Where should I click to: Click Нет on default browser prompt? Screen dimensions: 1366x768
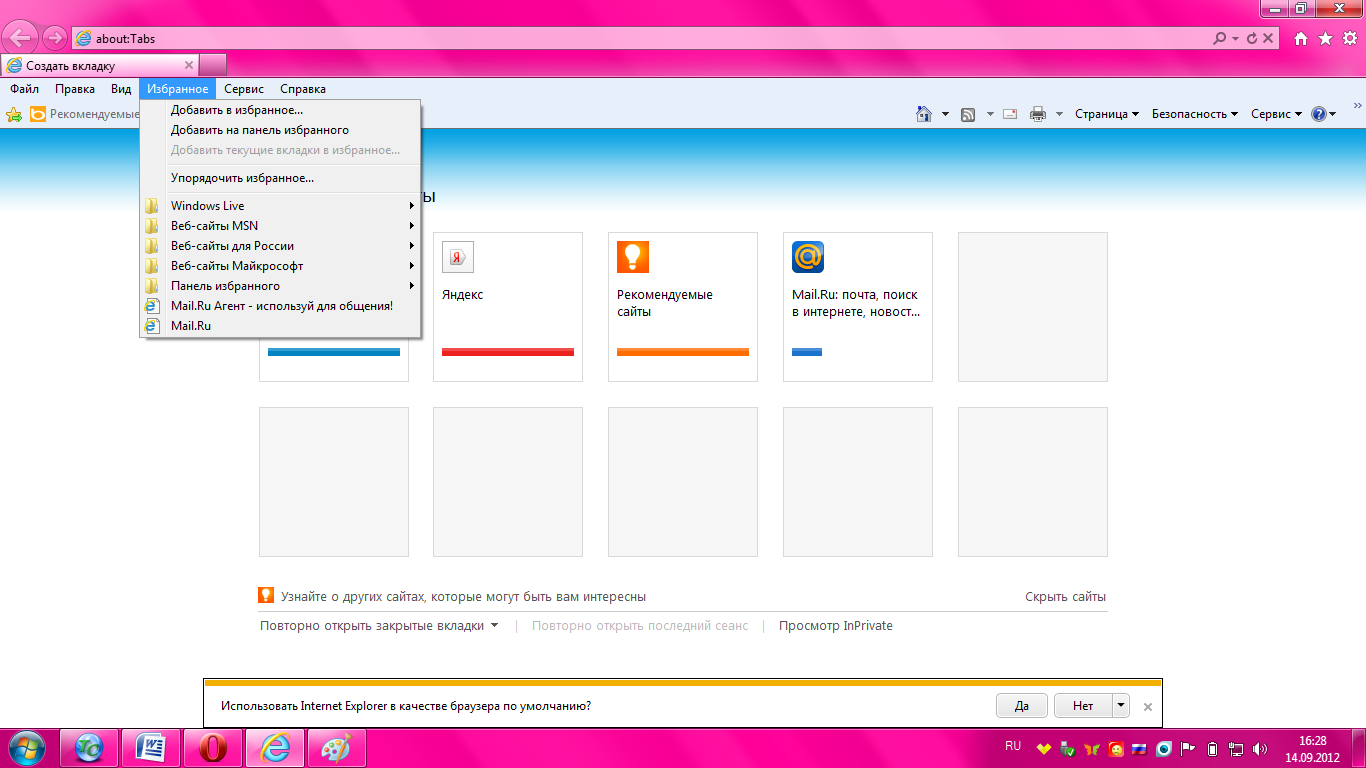coord(1083,706)
